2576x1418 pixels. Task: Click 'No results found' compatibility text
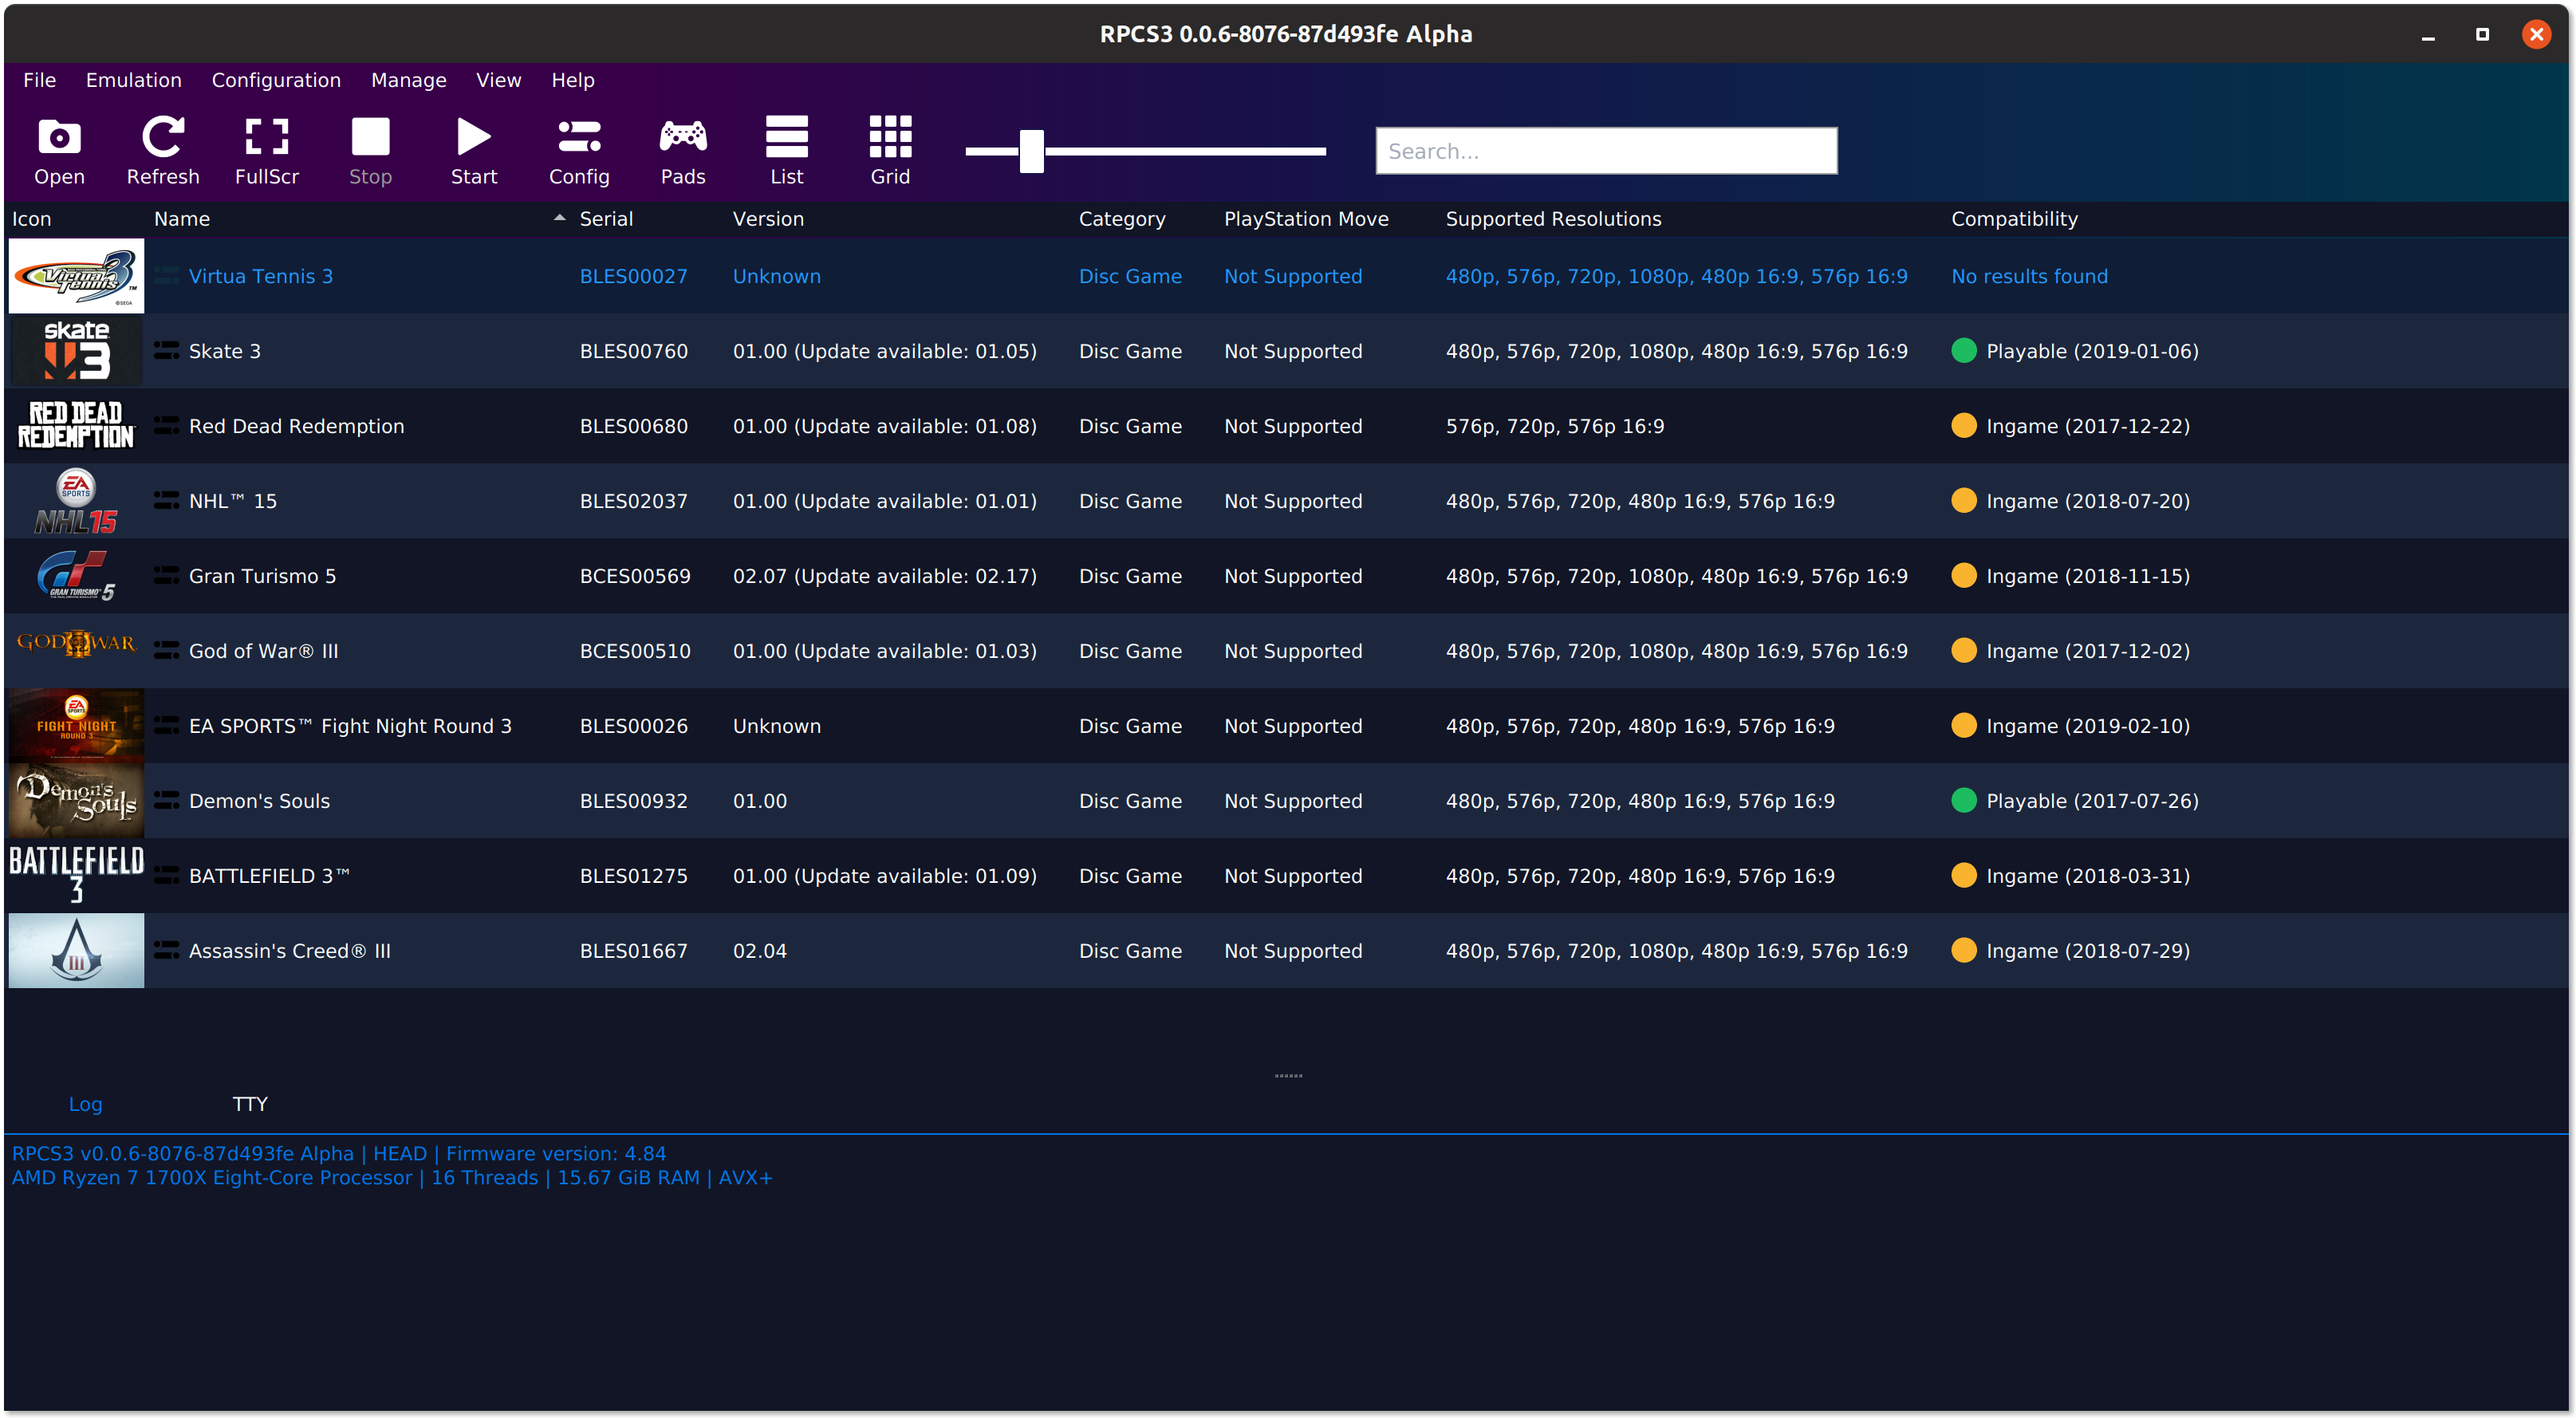pos(2029,277)
